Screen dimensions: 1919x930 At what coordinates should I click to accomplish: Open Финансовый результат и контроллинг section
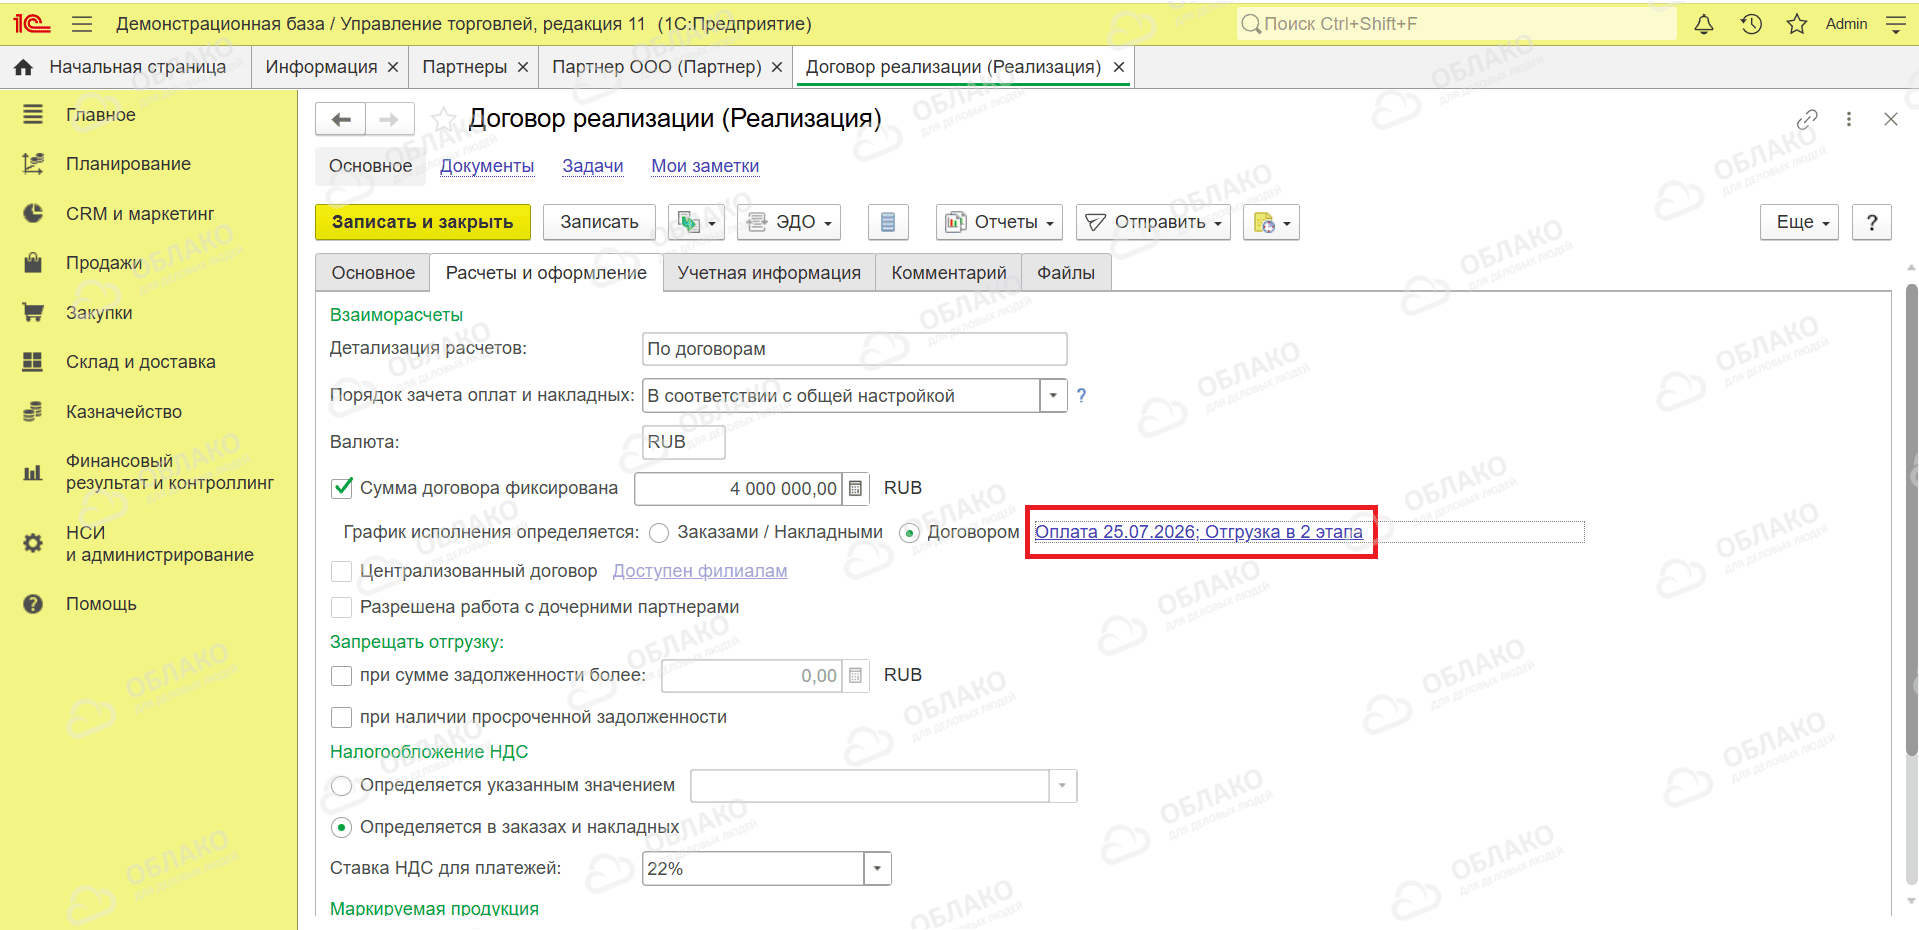170,472
